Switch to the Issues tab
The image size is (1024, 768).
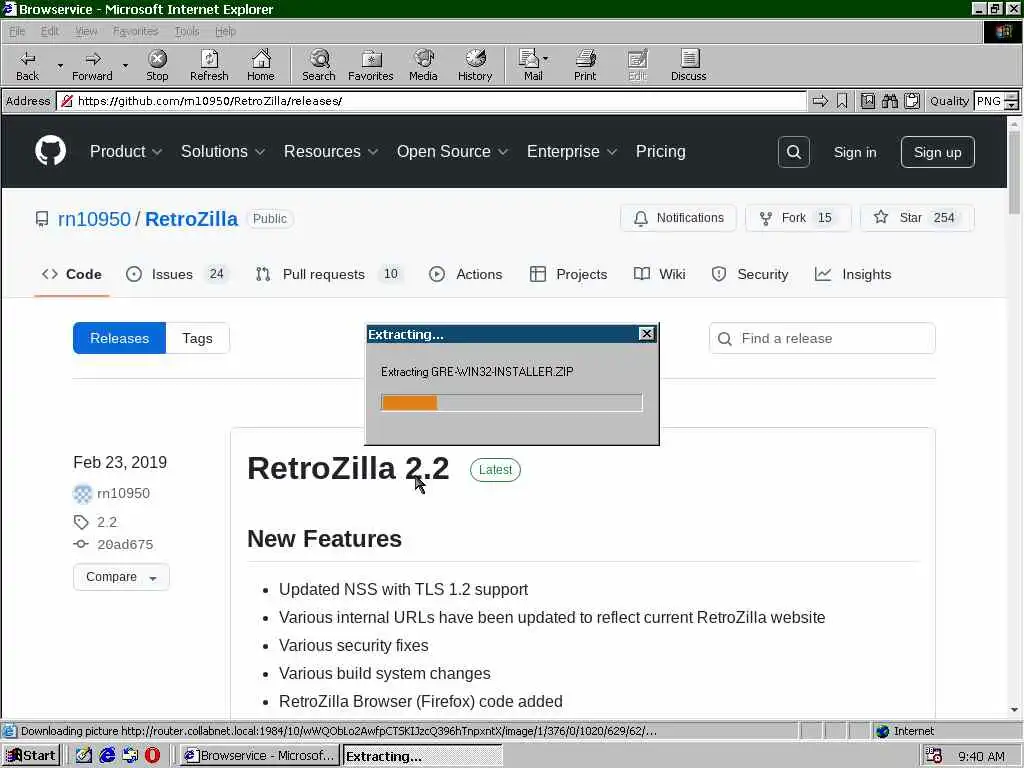[x=175, y=274]
